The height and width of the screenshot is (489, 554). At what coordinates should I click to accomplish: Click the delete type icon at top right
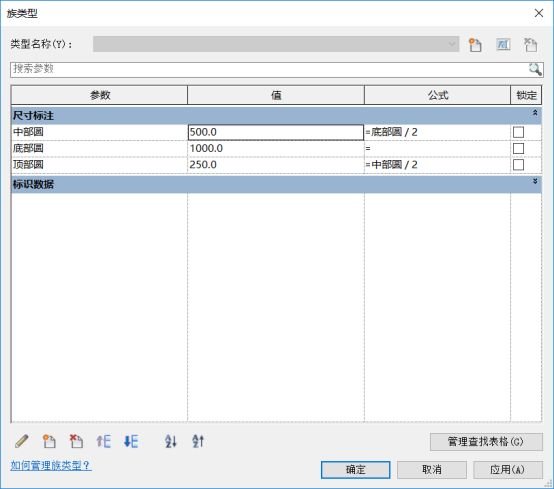530,45
